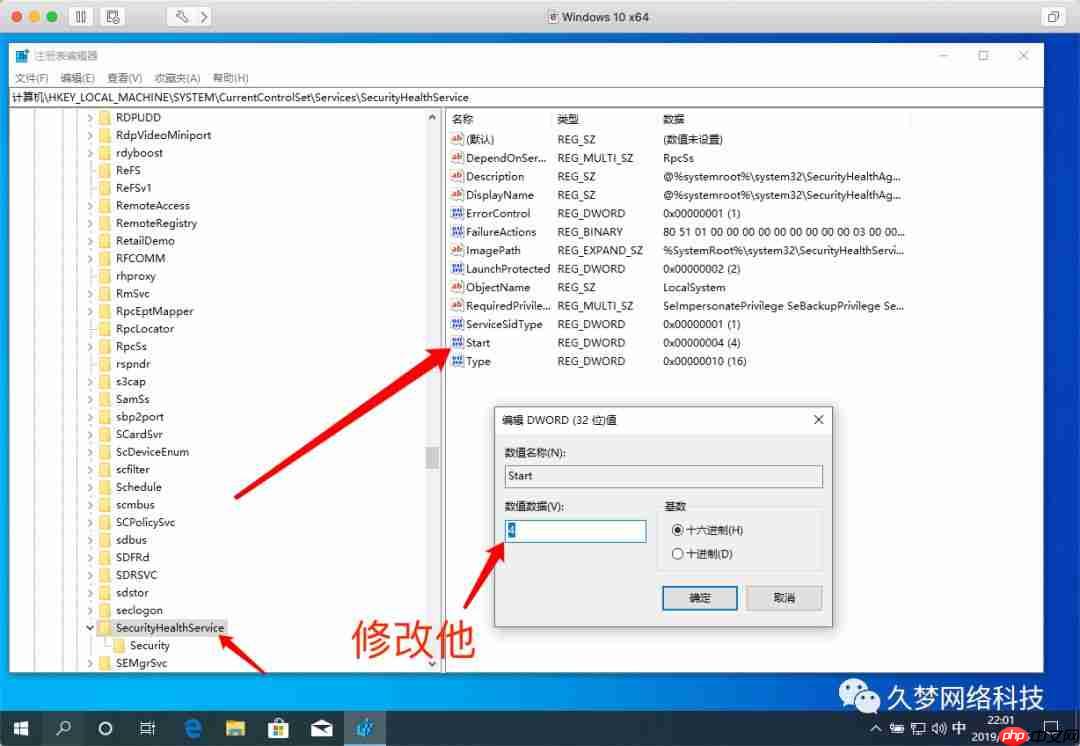
Task: Open the 查看(V) menu
Action: click(111, 77)
